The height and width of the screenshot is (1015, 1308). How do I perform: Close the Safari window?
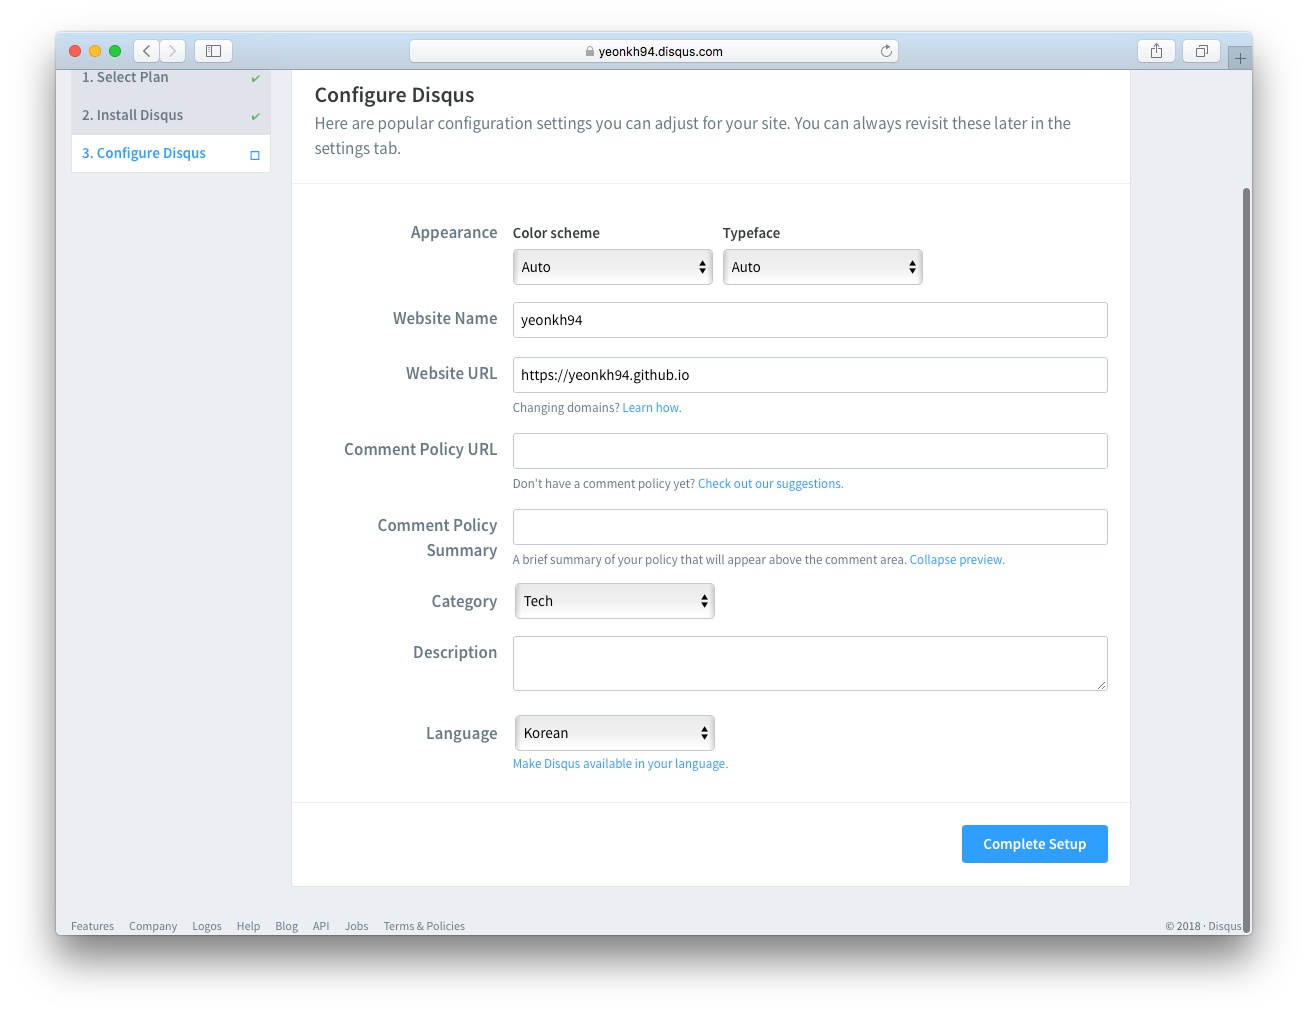[75, 51]
